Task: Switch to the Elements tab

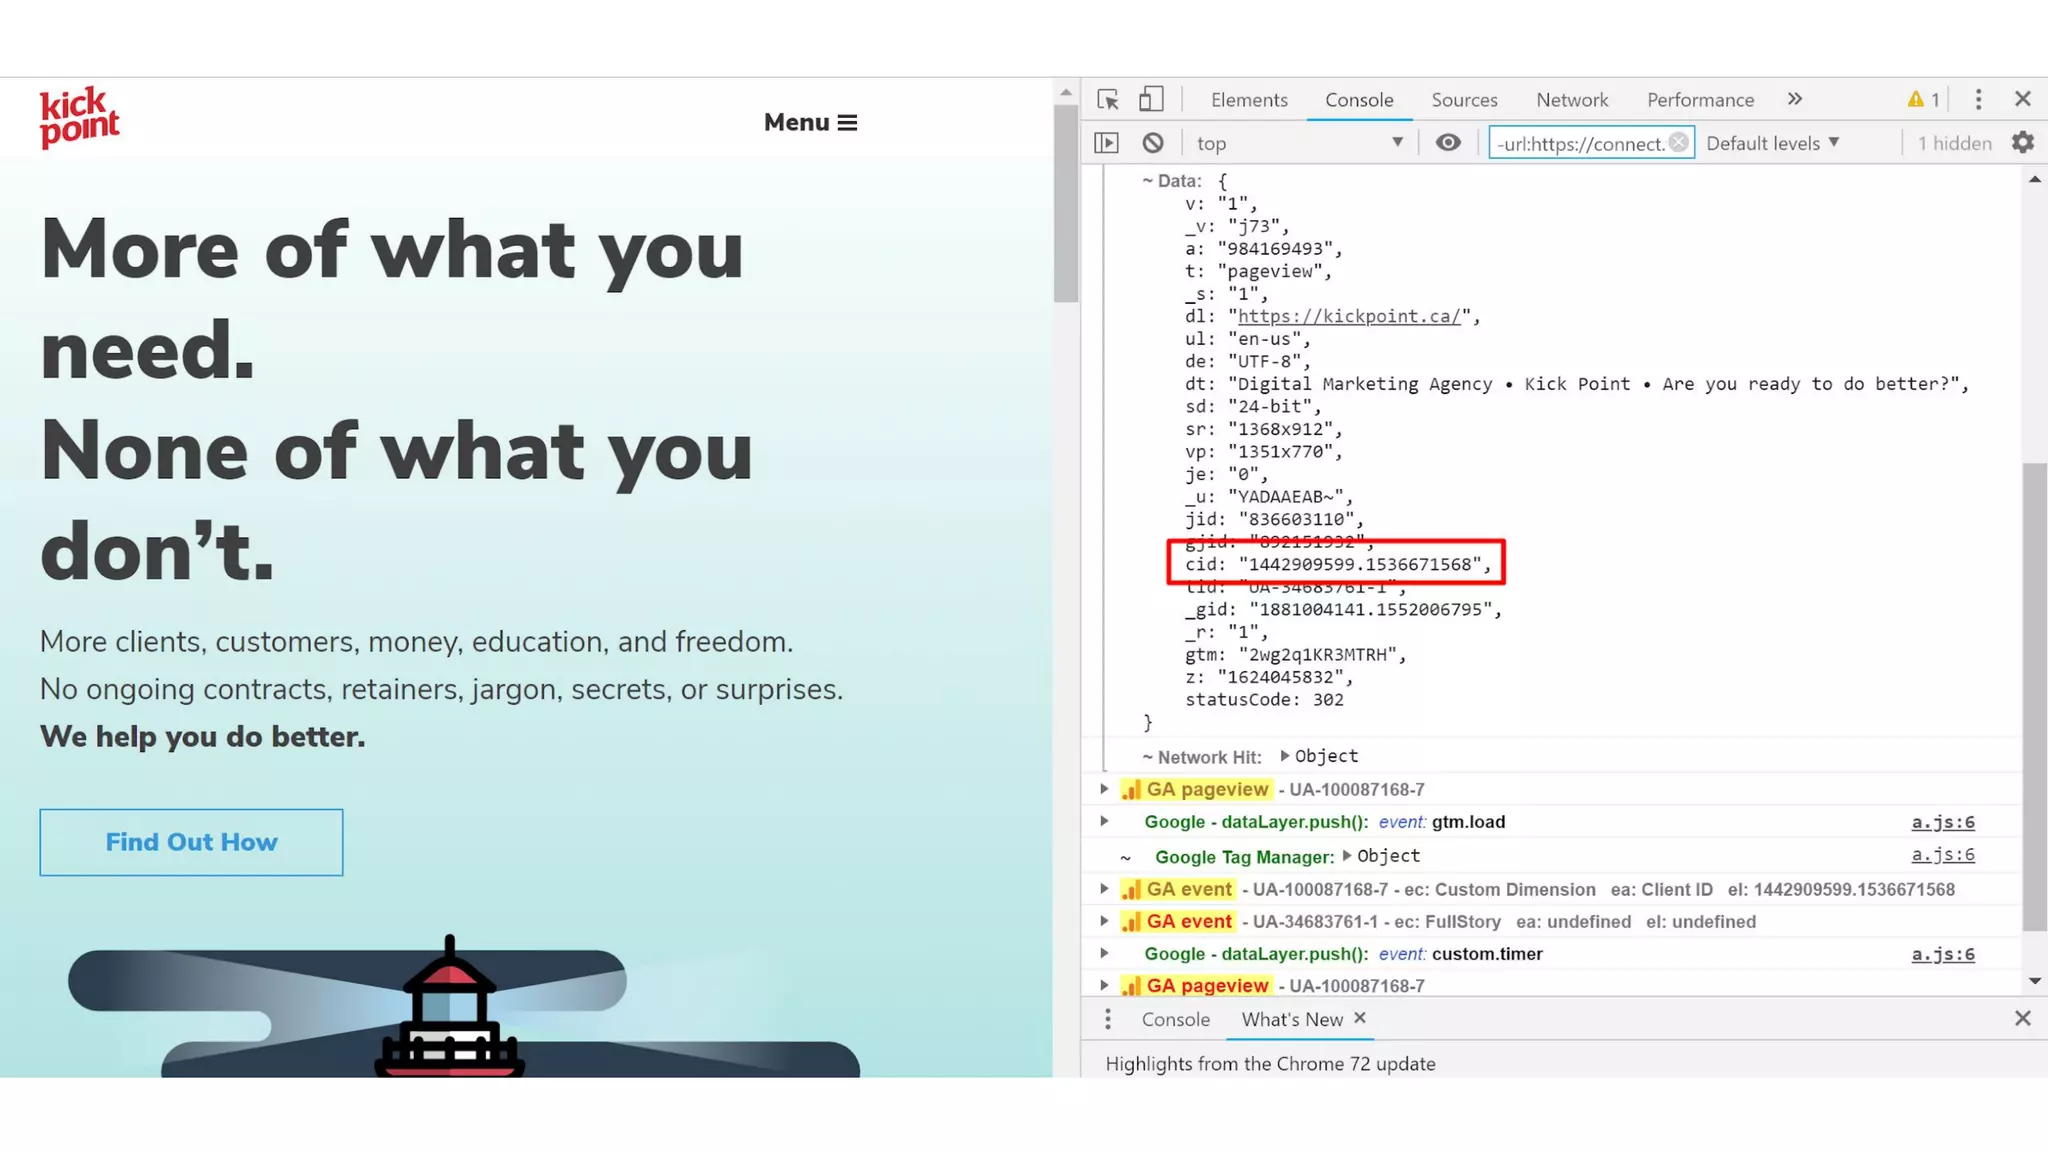Action: (1249, 100)
